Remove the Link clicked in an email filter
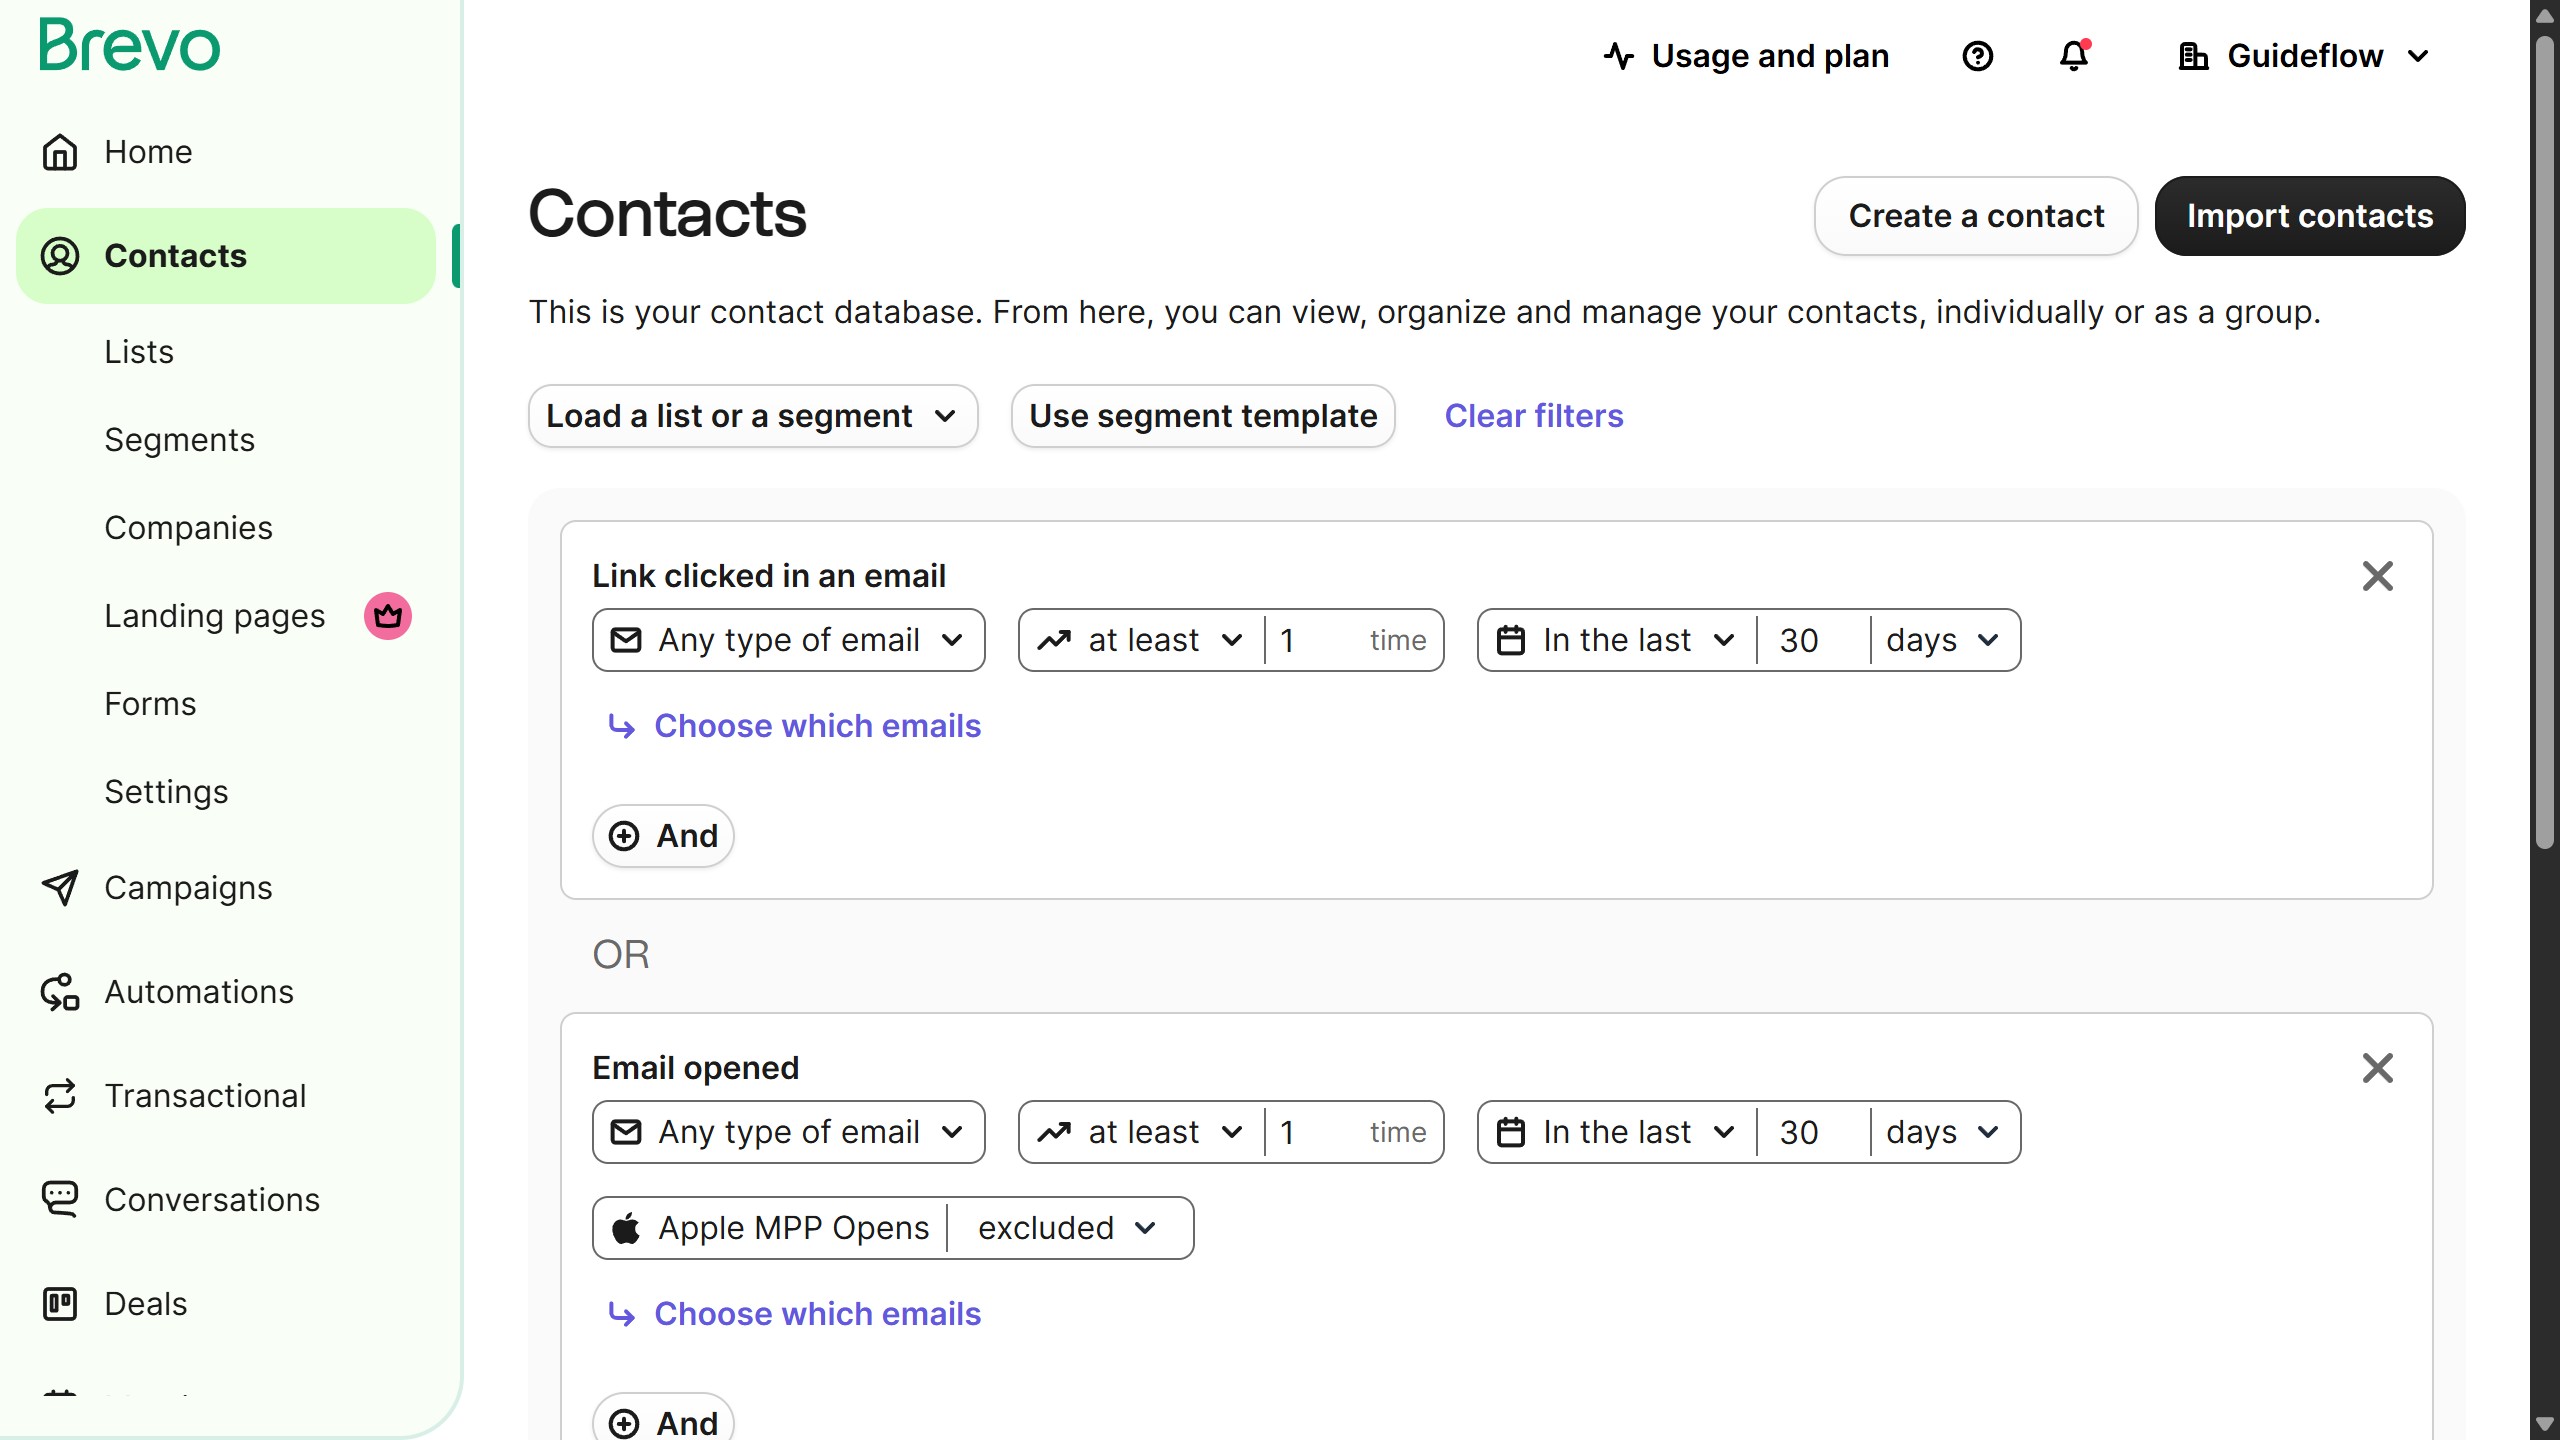Screen dimensions: 2560x1440 pyautogui.click(x=2377, y=576)
